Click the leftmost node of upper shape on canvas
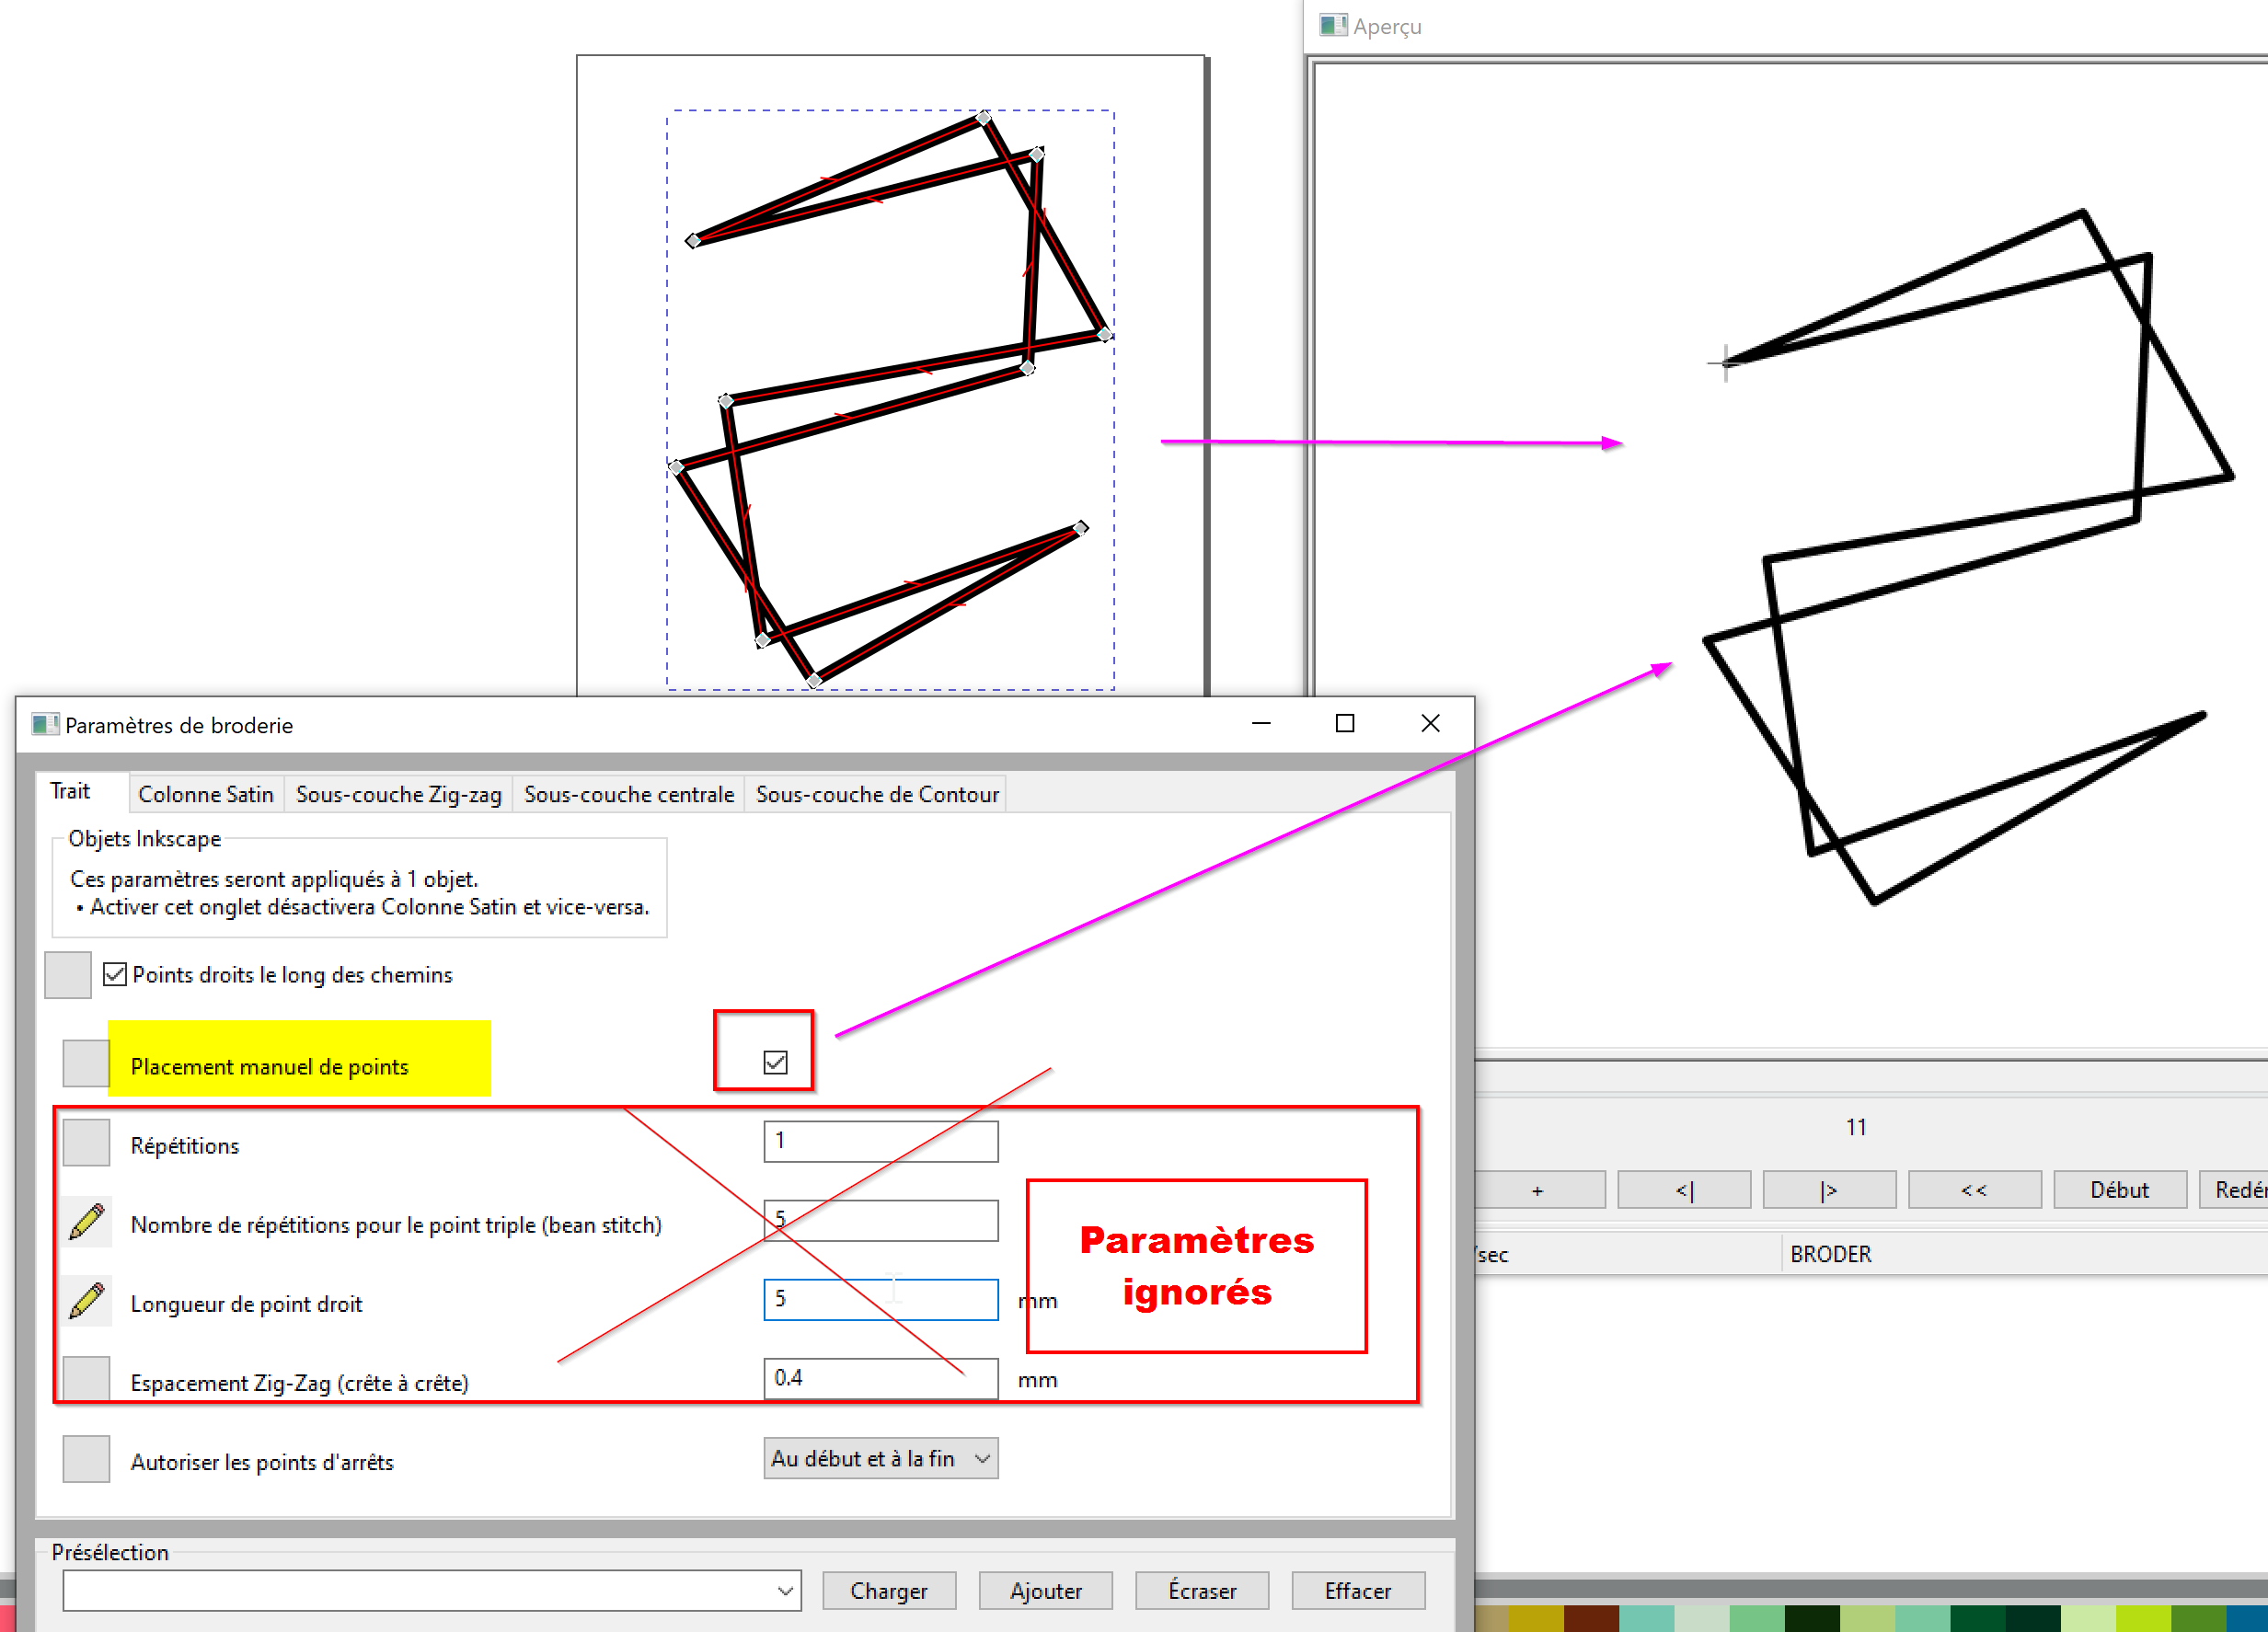 pyautogui.click(x=693, y=240)
